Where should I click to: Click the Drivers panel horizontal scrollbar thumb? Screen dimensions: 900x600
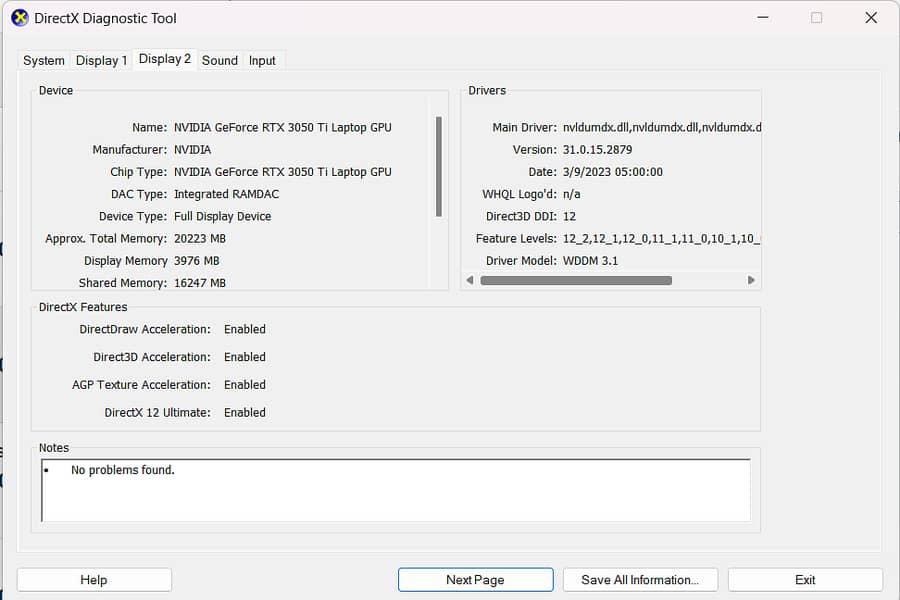pyautogui.click(x=576, y=281)
